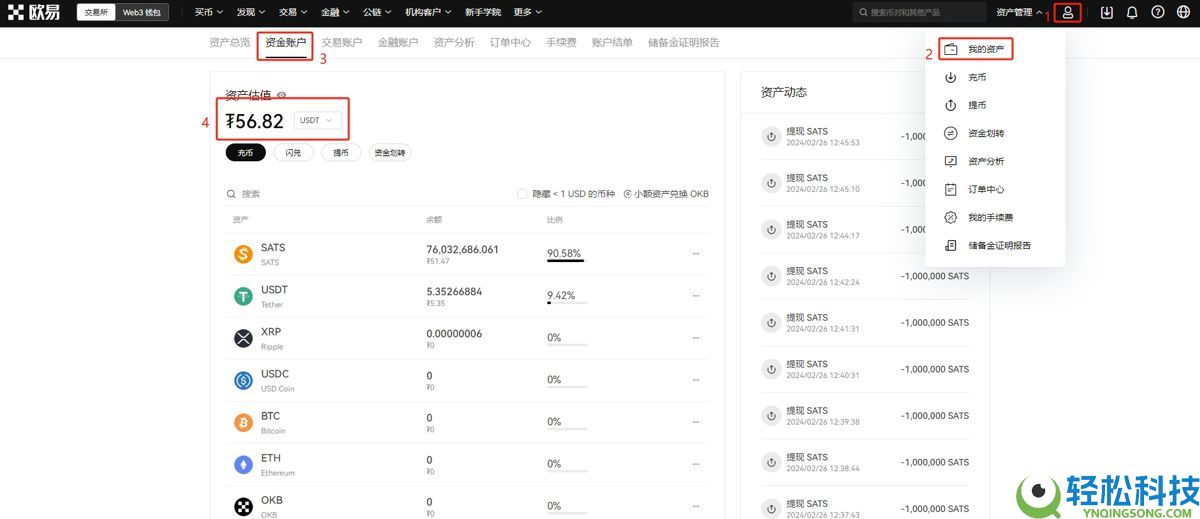This screenshot has height=519, width=1200.
Task: Click the download app icon in the header
Action: point(1106,13)
